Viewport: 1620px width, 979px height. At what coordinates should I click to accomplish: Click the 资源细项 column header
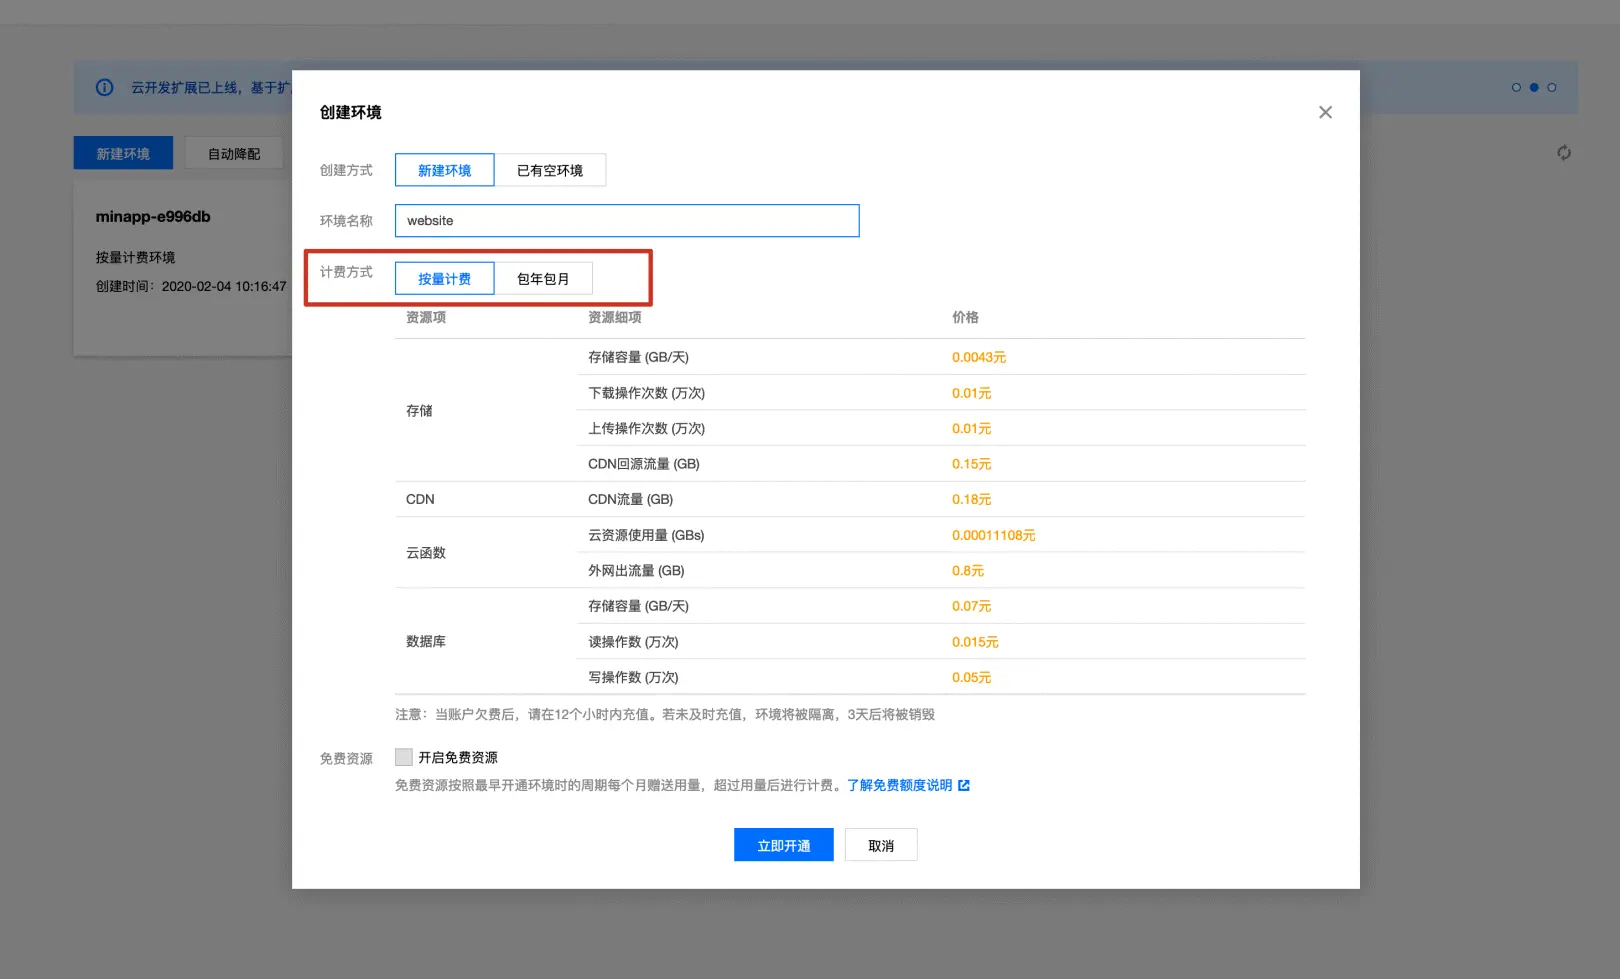point(615,317)
